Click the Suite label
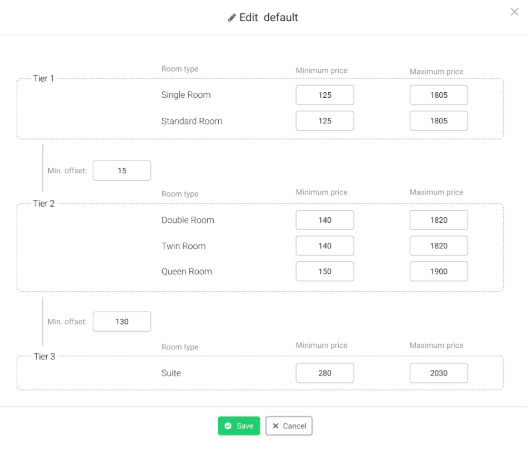The height and width of the screenshot is (454, 528). (x=171, y=373)
